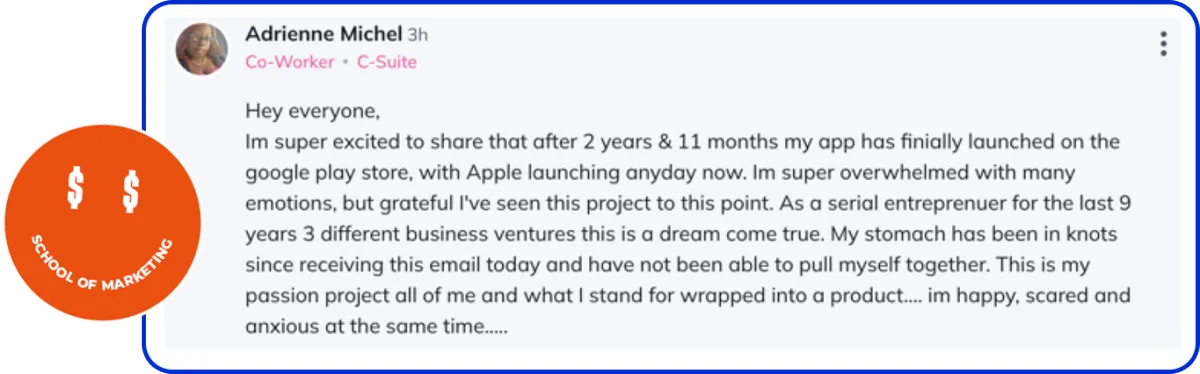
Task: Open Adrienne Michel's profile name link
Action: [324, 34]
